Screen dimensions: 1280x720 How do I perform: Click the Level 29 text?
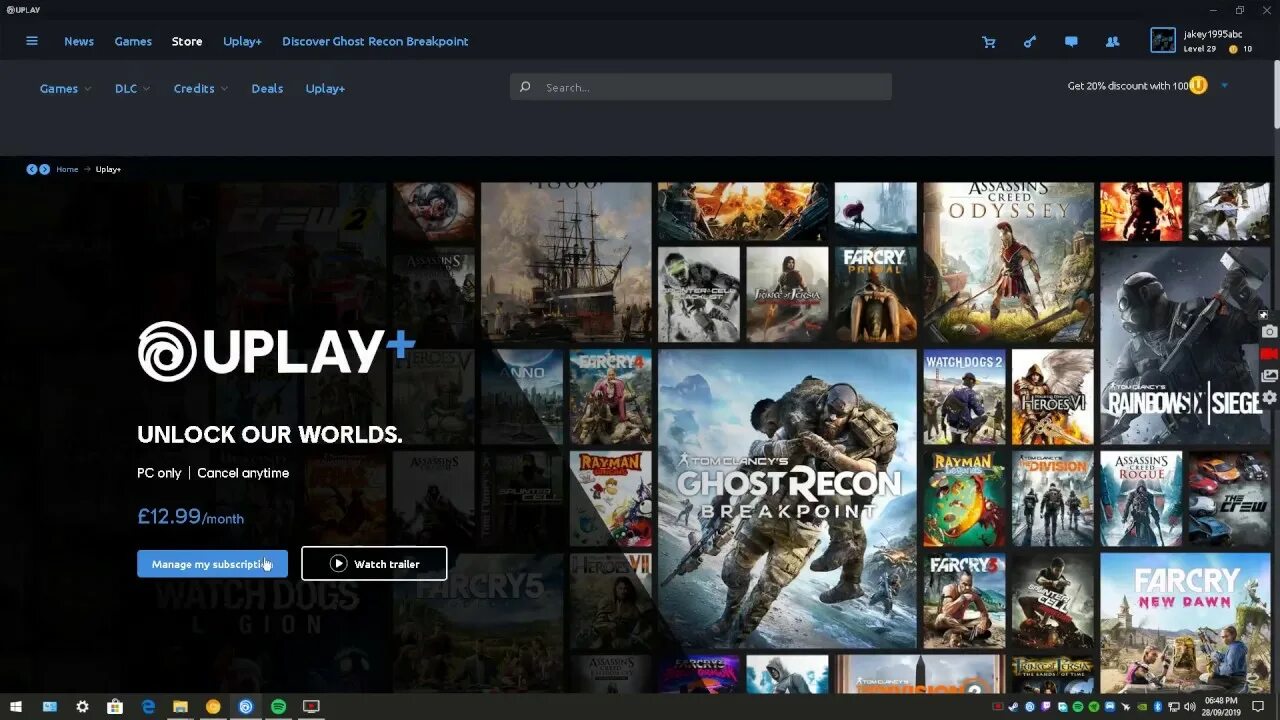coord(1199,49)
